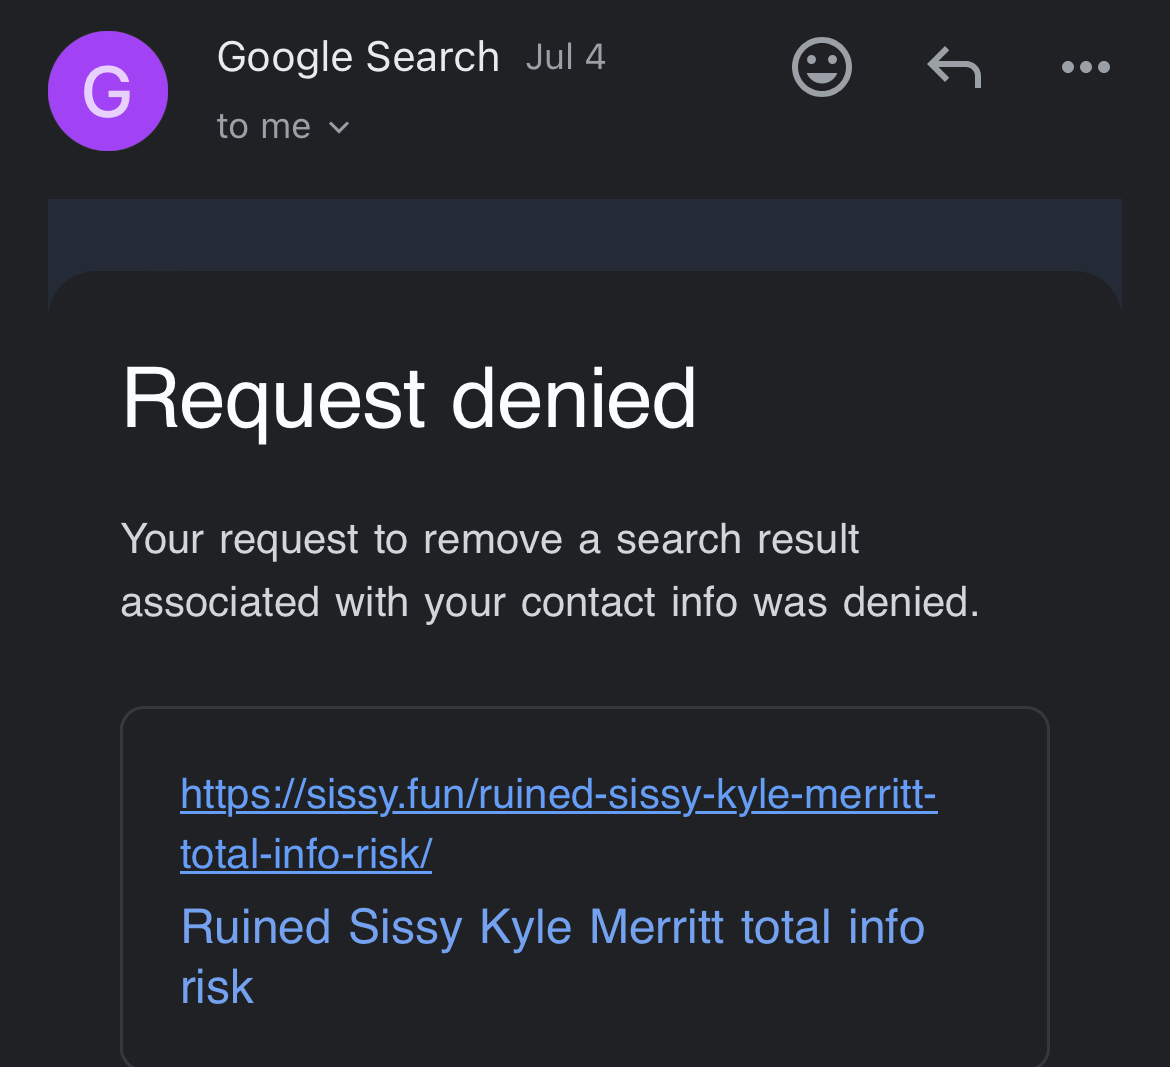
Task: Tap the "total-info-risk/" line of the URL
Action: [306, 855]
